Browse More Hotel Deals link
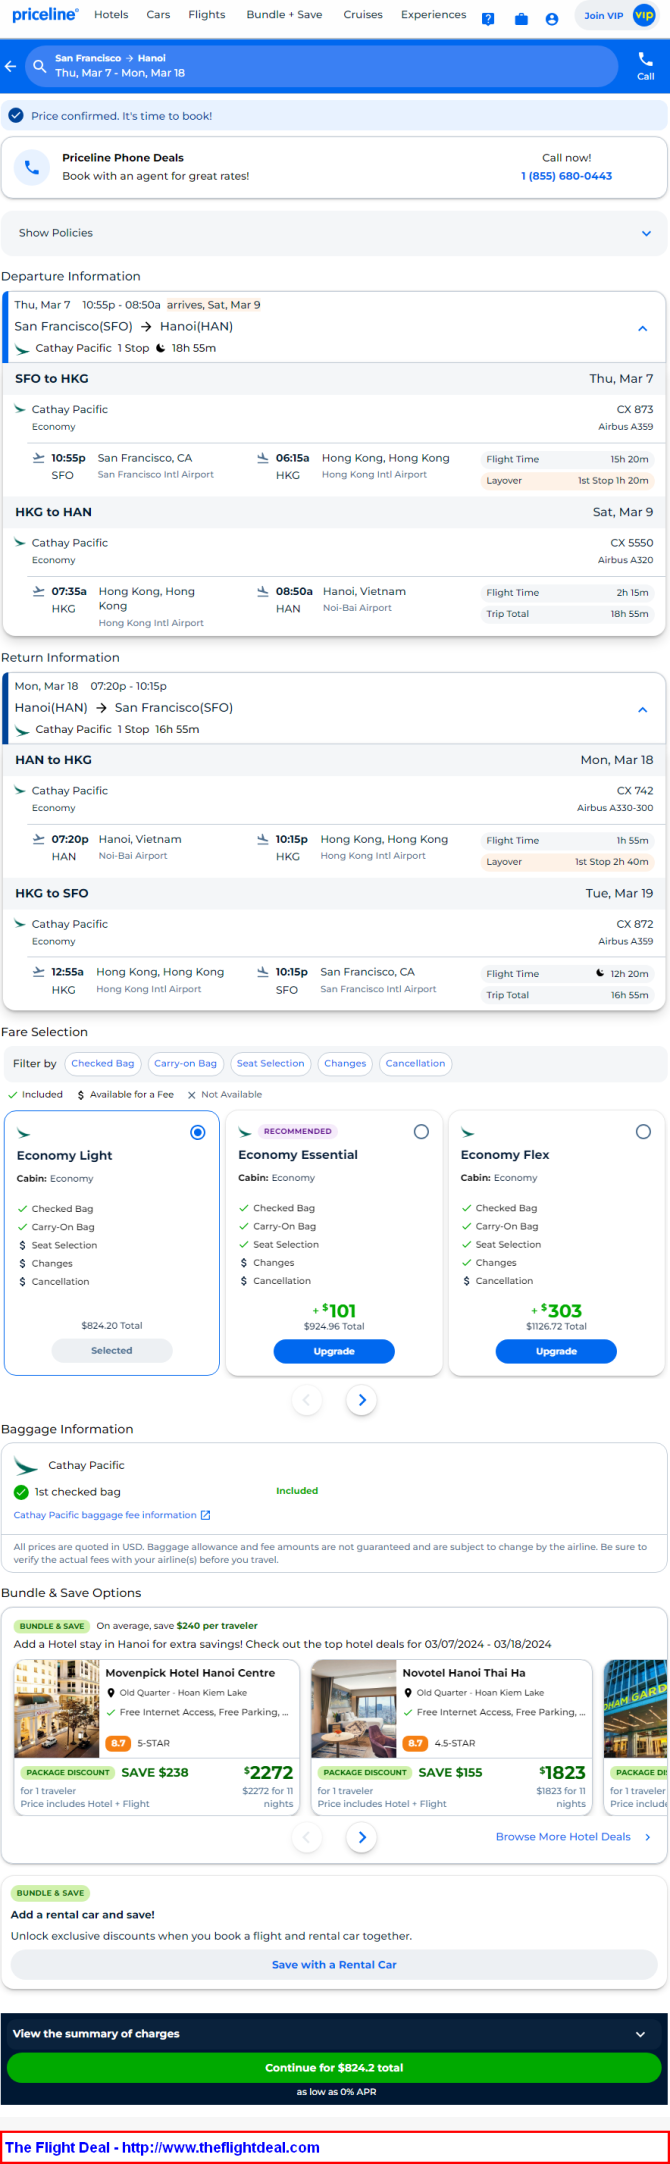This screenshot has width=670, height=2164. (573, 1837)
